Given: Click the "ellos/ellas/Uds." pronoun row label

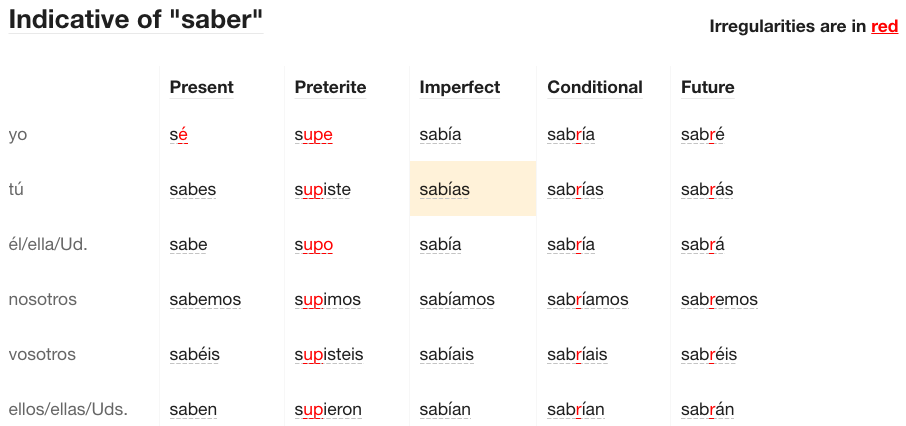Looking at the screenshot, I should [68, 409].
